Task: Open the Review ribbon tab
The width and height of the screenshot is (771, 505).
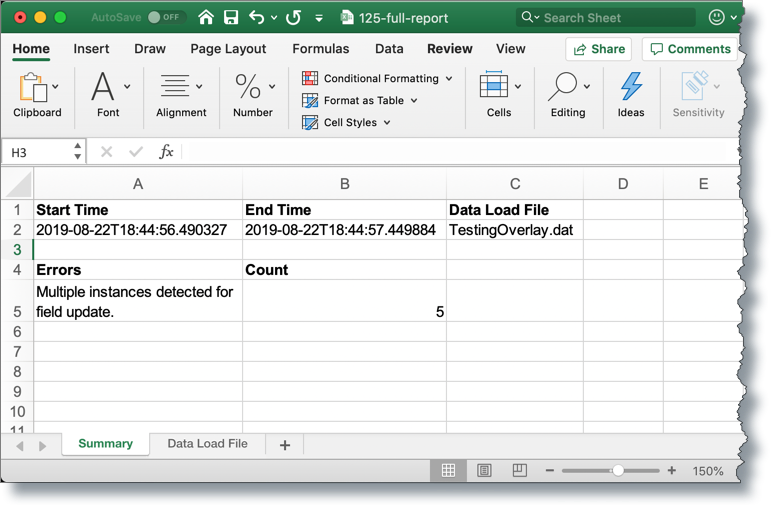Action: [449, 49]
